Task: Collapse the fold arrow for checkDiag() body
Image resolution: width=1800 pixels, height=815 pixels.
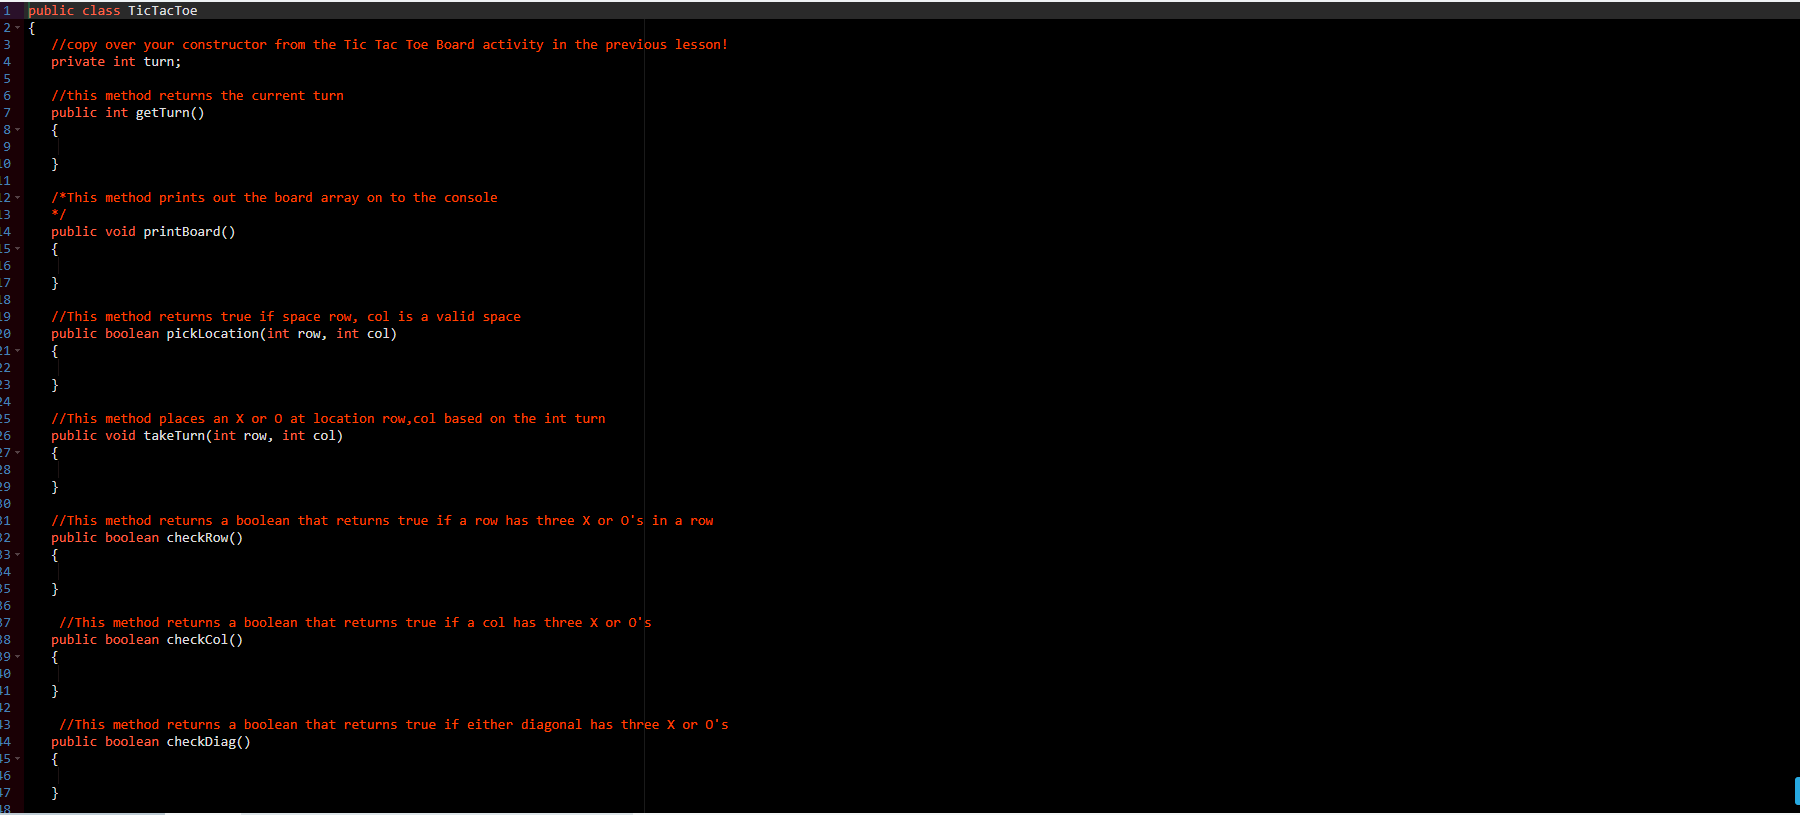Action: point(17,759)
